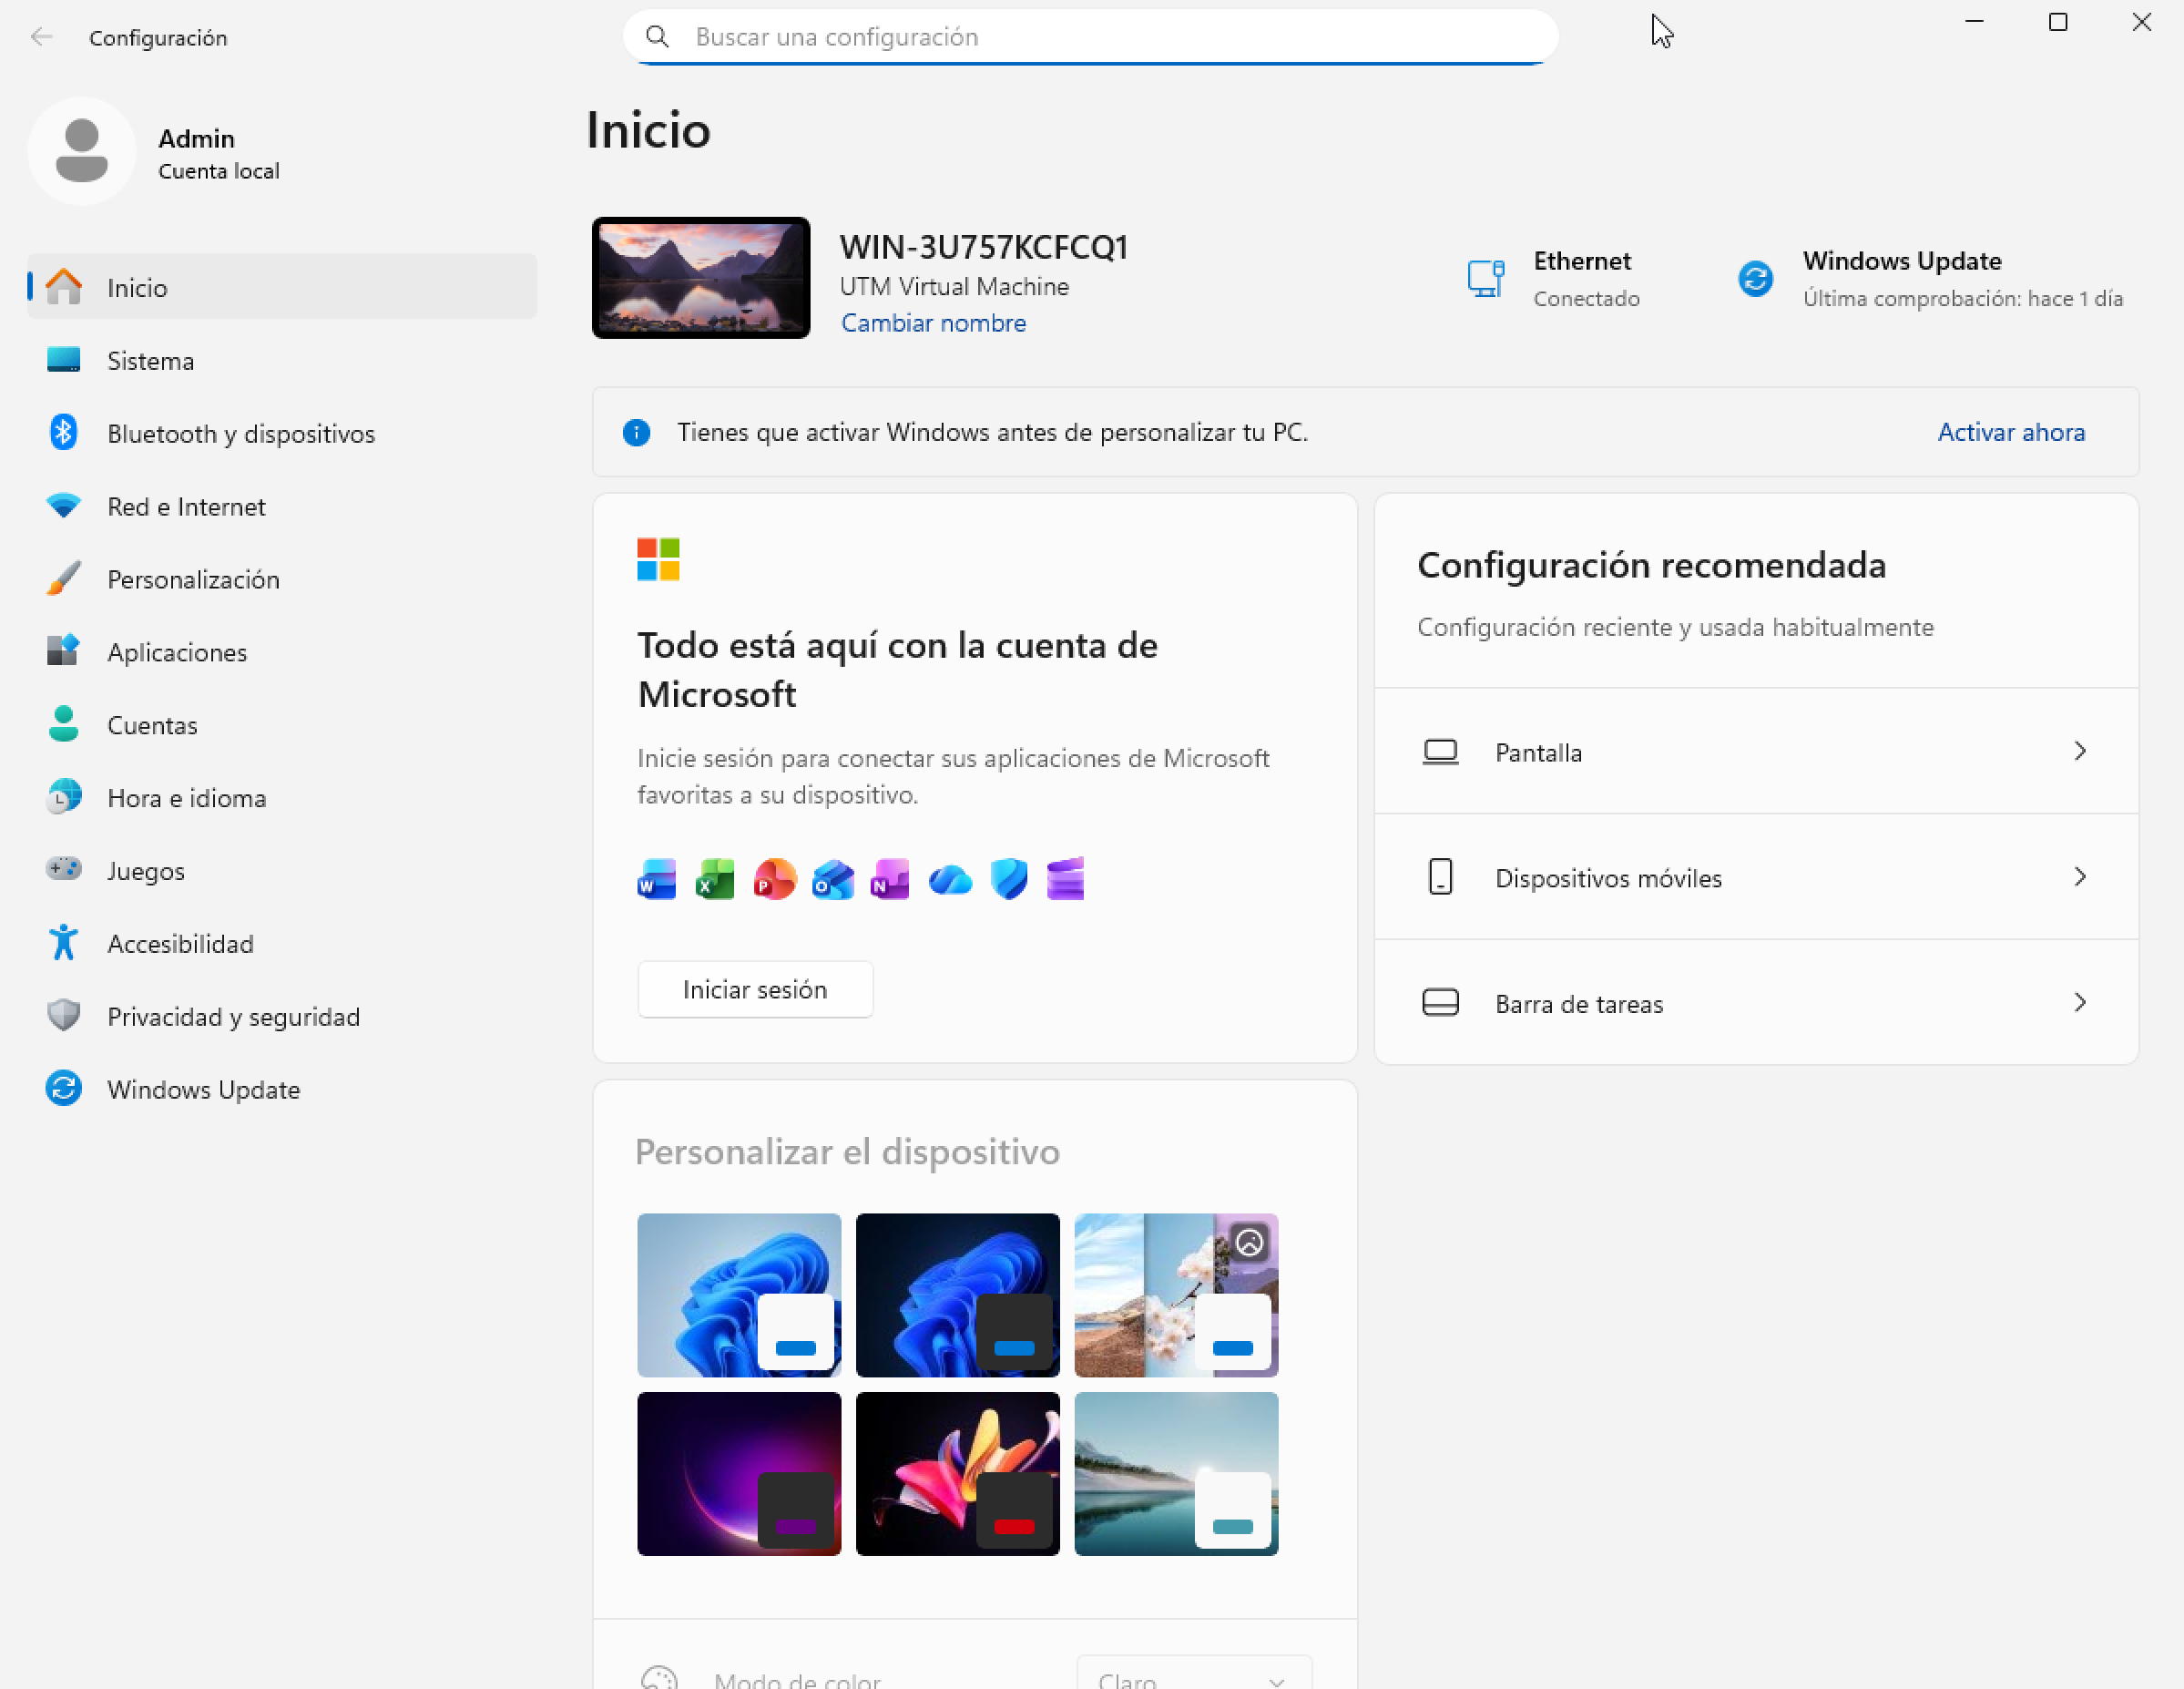Image resolution: width=2184 pixels, height=1689 pixels.
Task: Click the back arrow in title bar
Action: [x=41, y=37]
